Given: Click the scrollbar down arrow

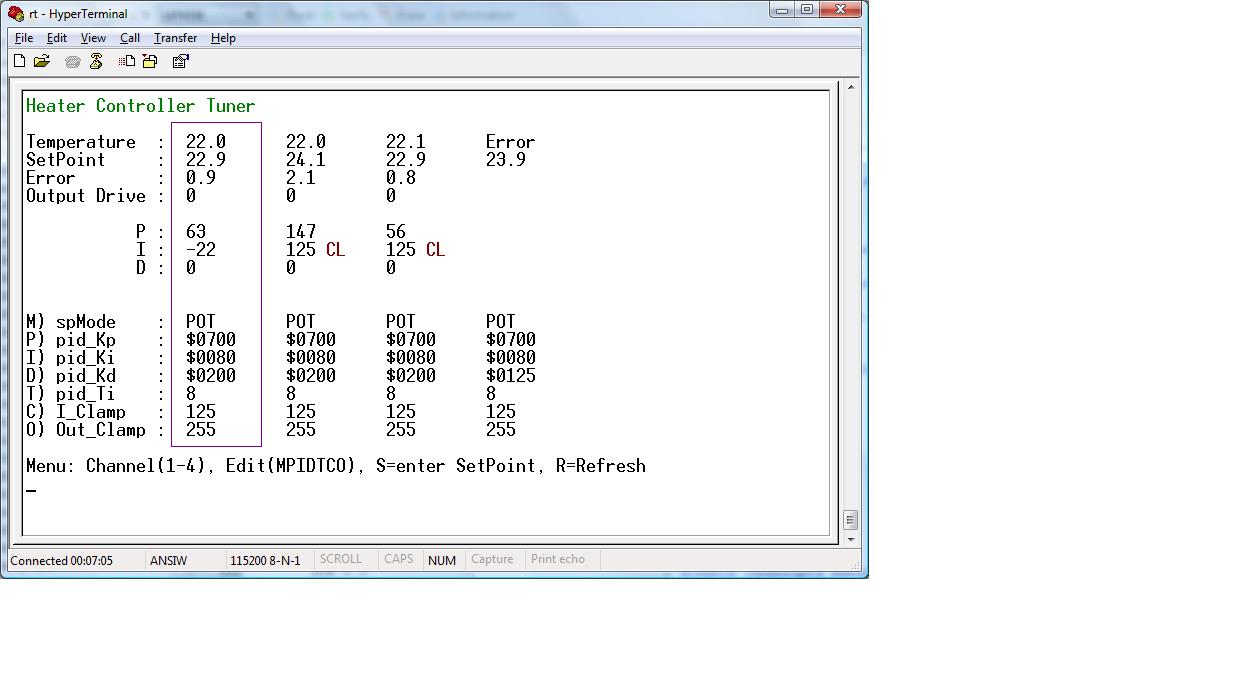Looking at the screenshot, I should pyautogui.click(x=850, y=540).
